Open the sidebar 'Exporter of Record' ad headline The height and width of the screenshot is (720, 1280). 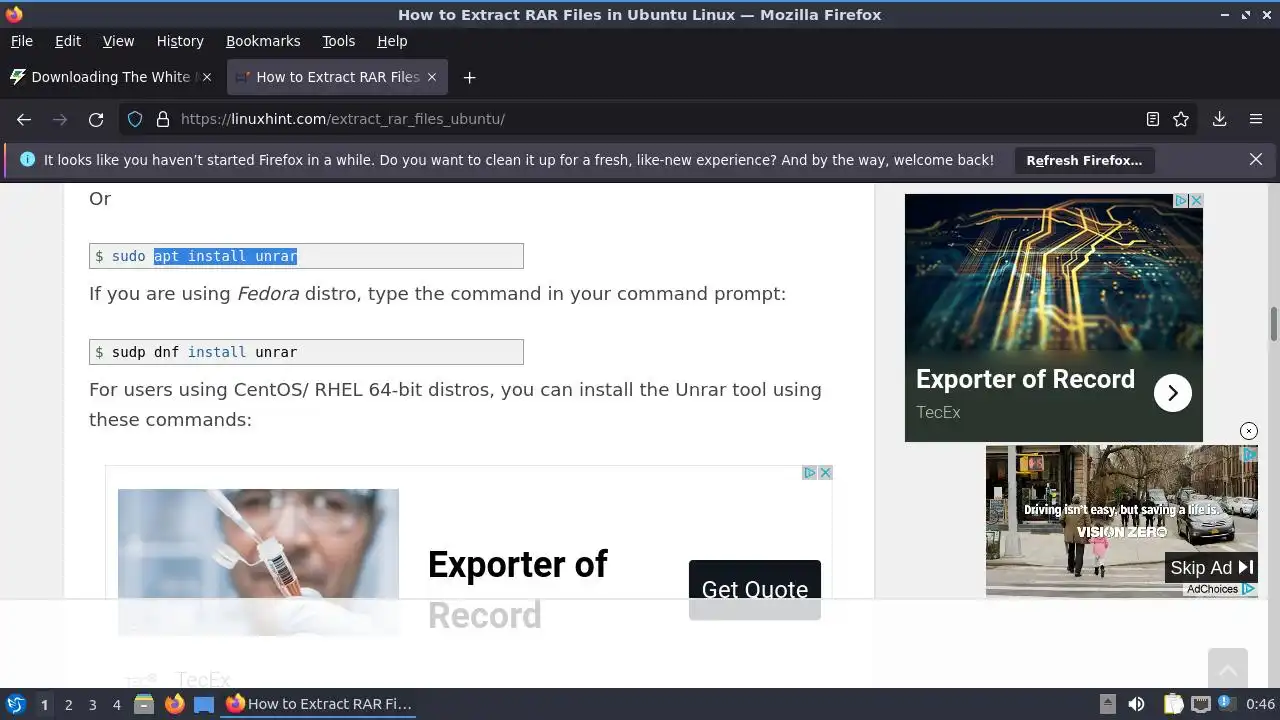point(1025,379)
